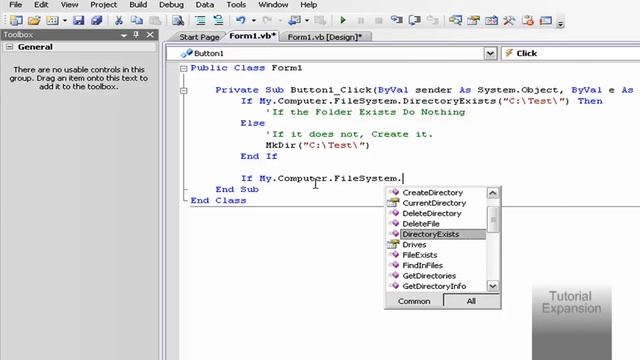
Task: Click the New Project toolbar icon
Action: [16, 20]
